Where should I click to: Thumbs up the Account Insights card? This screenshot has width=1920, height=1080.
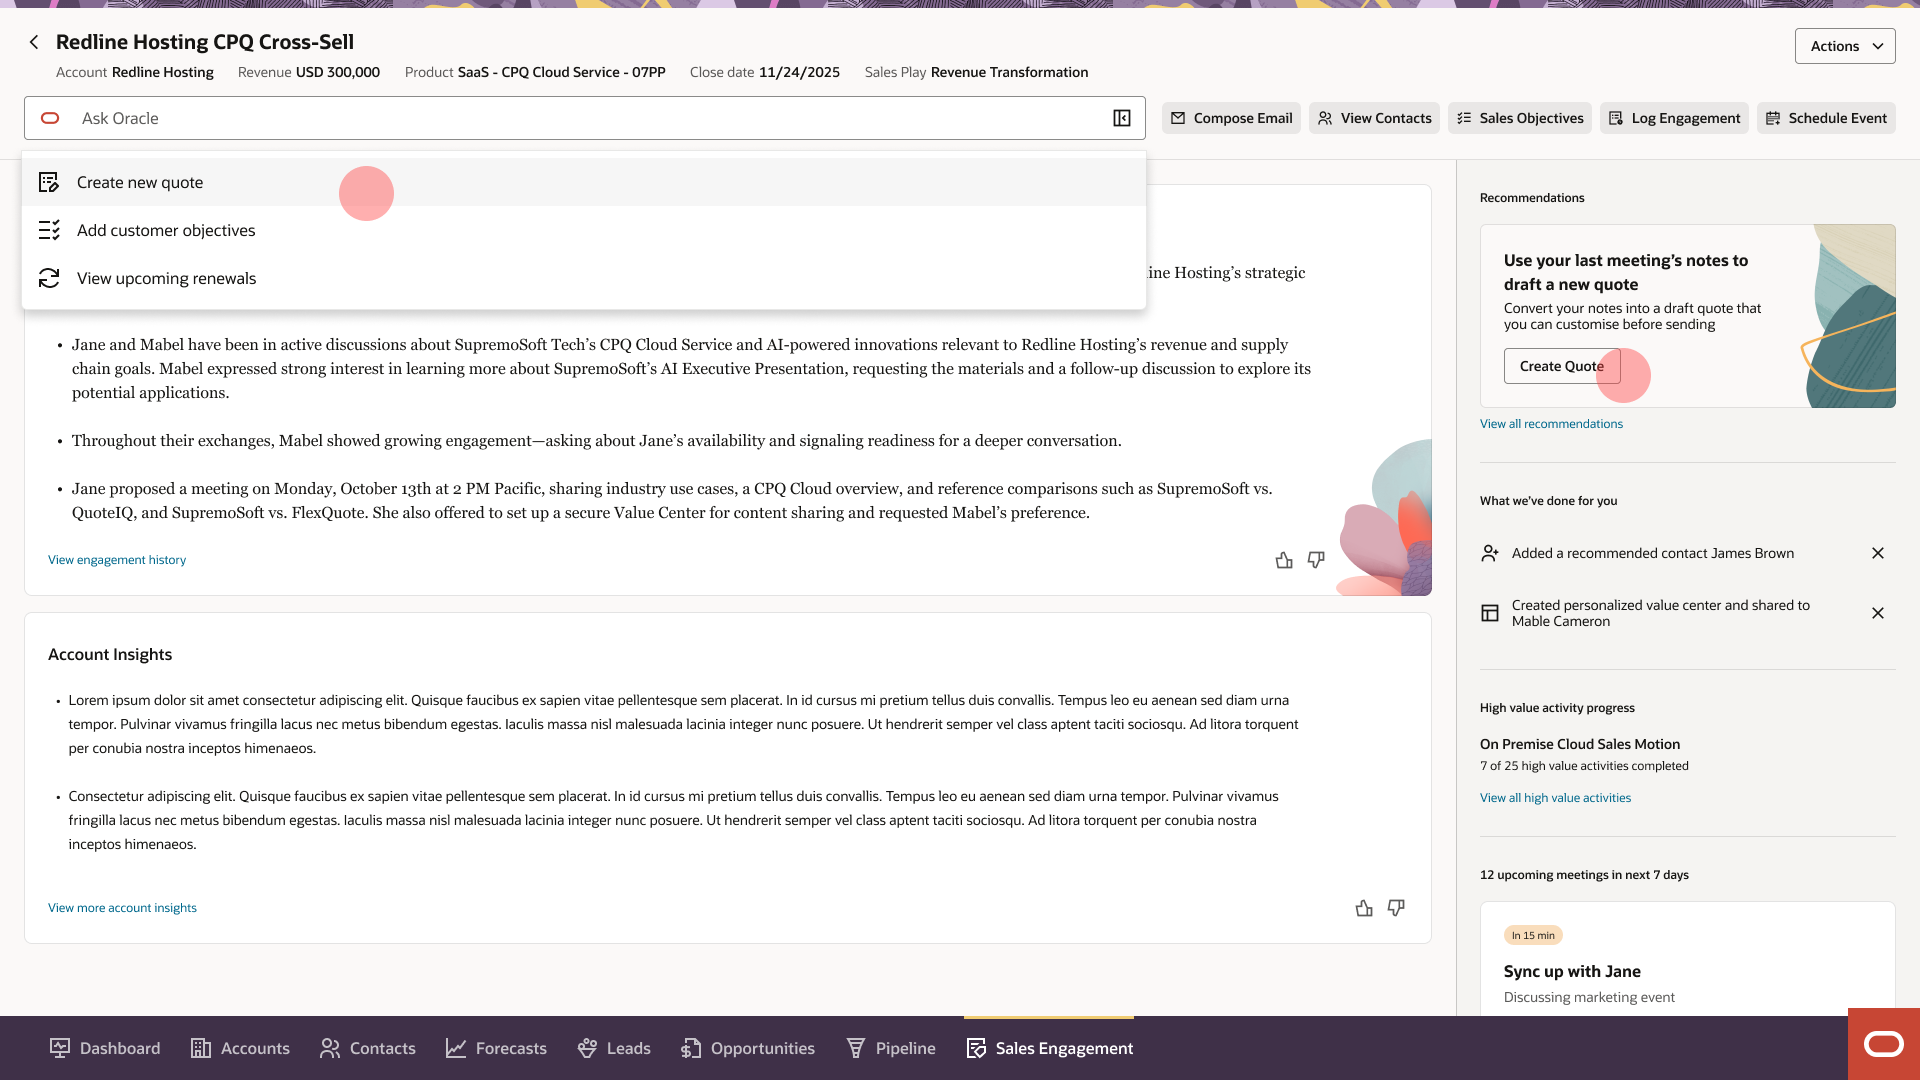point(1364,908)
